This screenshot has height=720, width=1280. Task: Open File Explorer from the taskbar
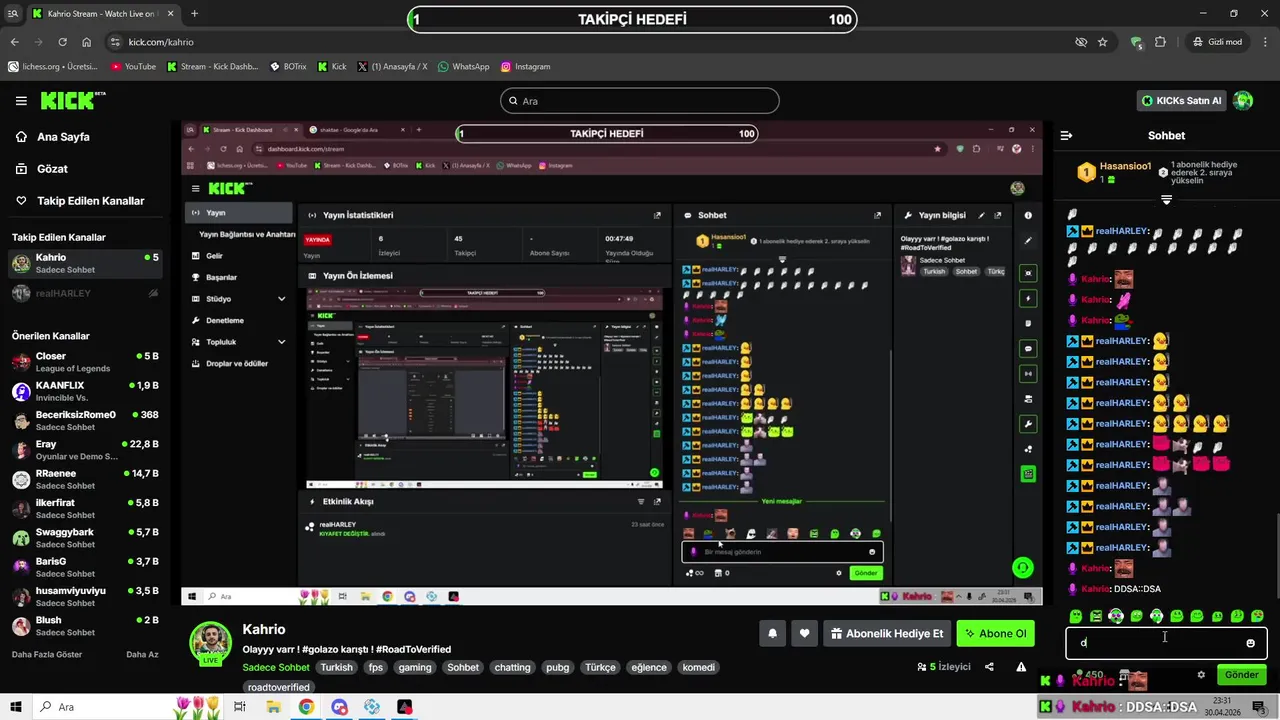coord(273,707)
